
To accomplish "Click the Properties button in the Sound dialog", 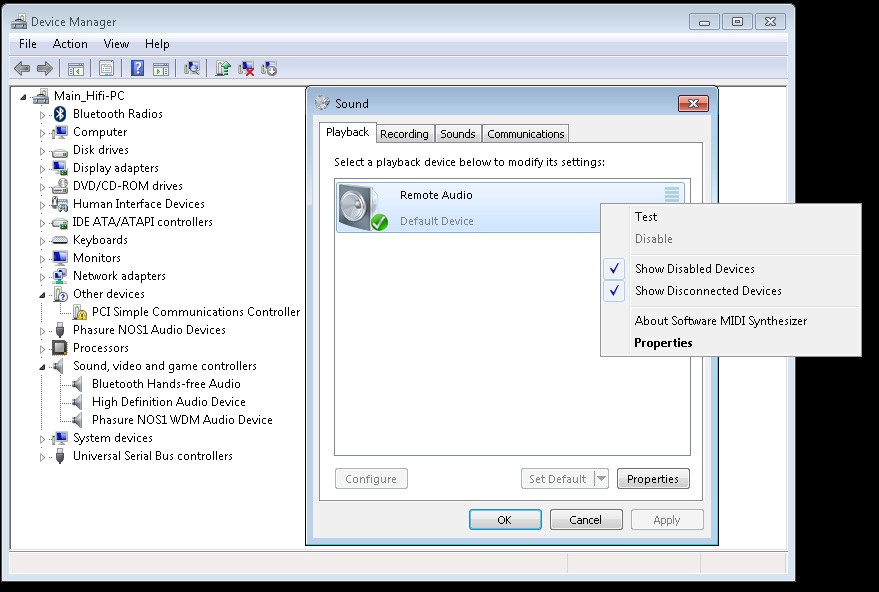I will (653, 479).
